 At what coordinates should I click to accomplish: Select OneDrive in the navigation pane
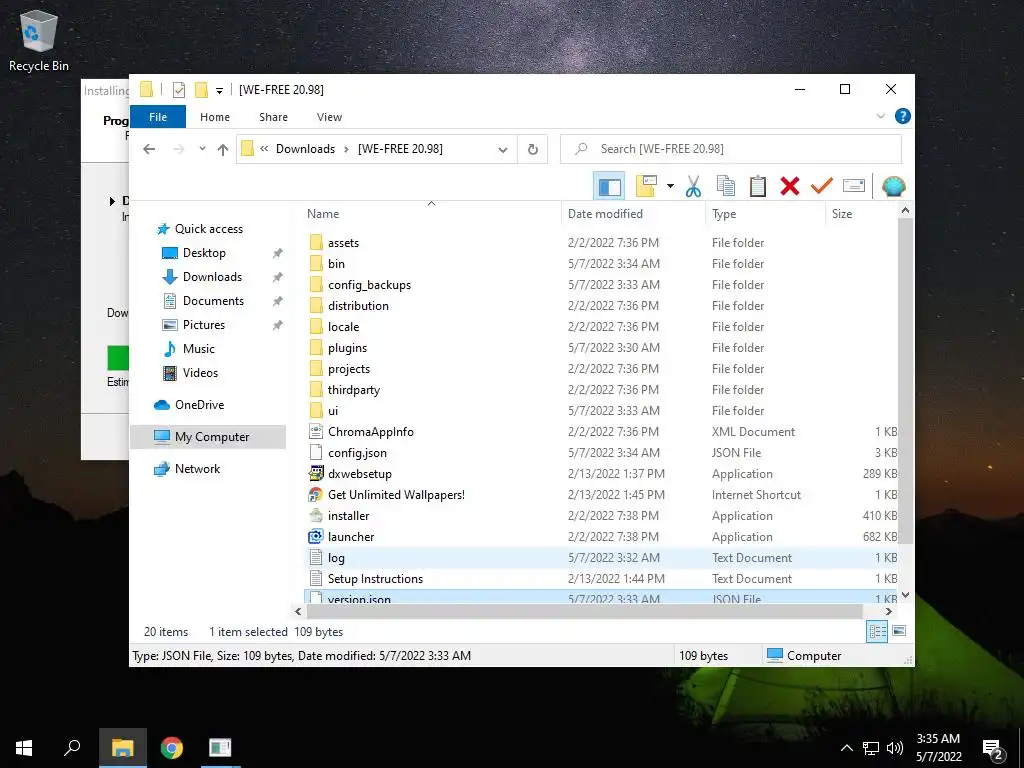(x=199, y=405)
